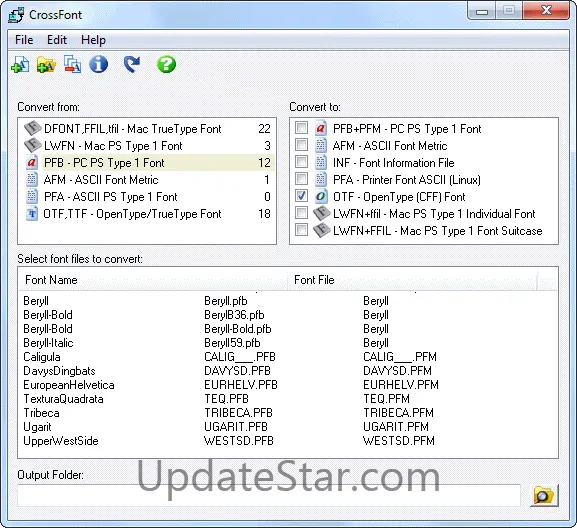577x528 pixels.
Task: Check LWFN+ffil Mac Individual Font box
Action: [301, 213]
